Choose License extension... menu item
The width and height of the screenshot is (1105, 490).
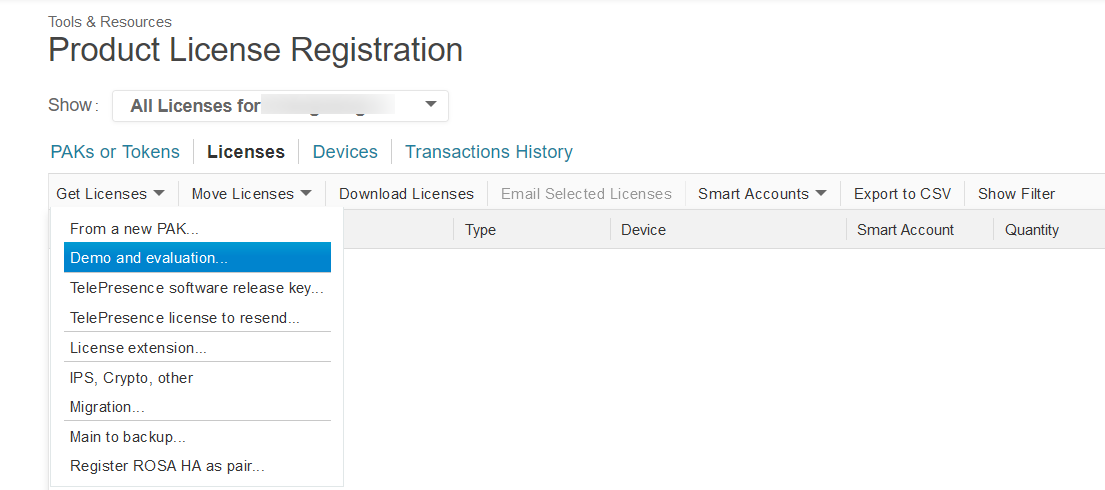[197, 348]
